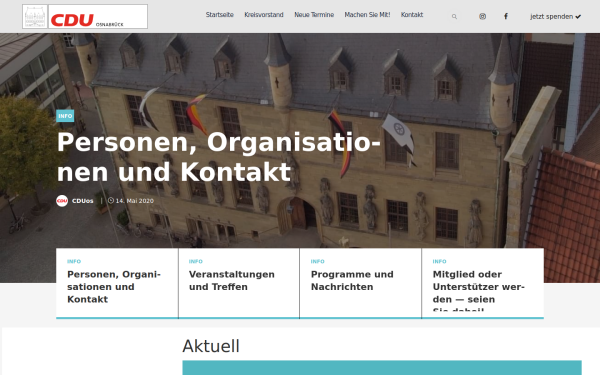This screenshot has height=375, width=600.
Task: Click INFO label on Mitglied card
Action: (440, 261)
